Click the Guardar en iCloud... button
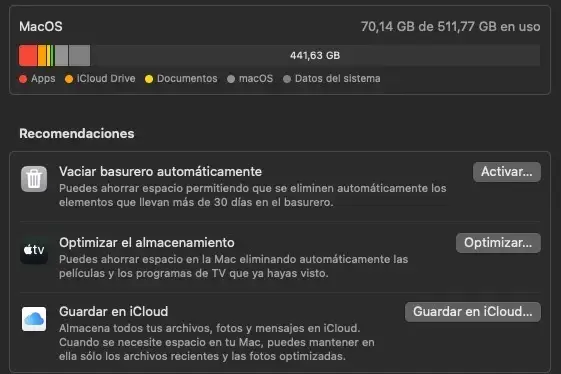 [473, 312]
